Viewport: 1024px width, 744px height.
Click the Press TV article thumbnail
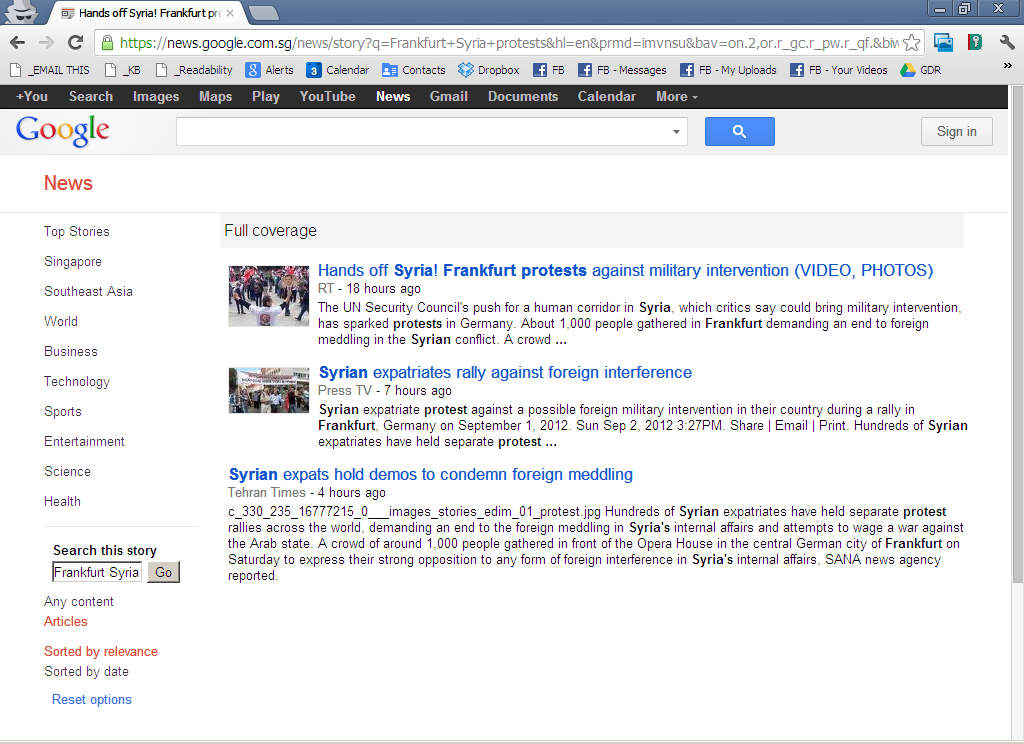pyautogui.click(x=268, y=390)
